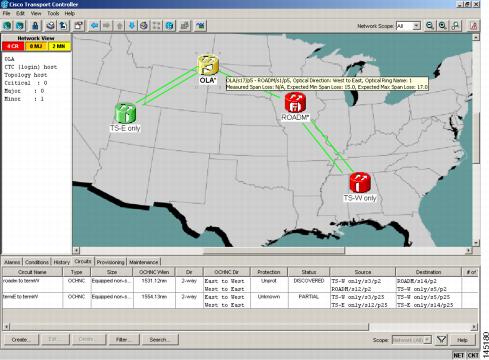Select the ROADM red node on map
489x360 pixels.
(295, 103)
